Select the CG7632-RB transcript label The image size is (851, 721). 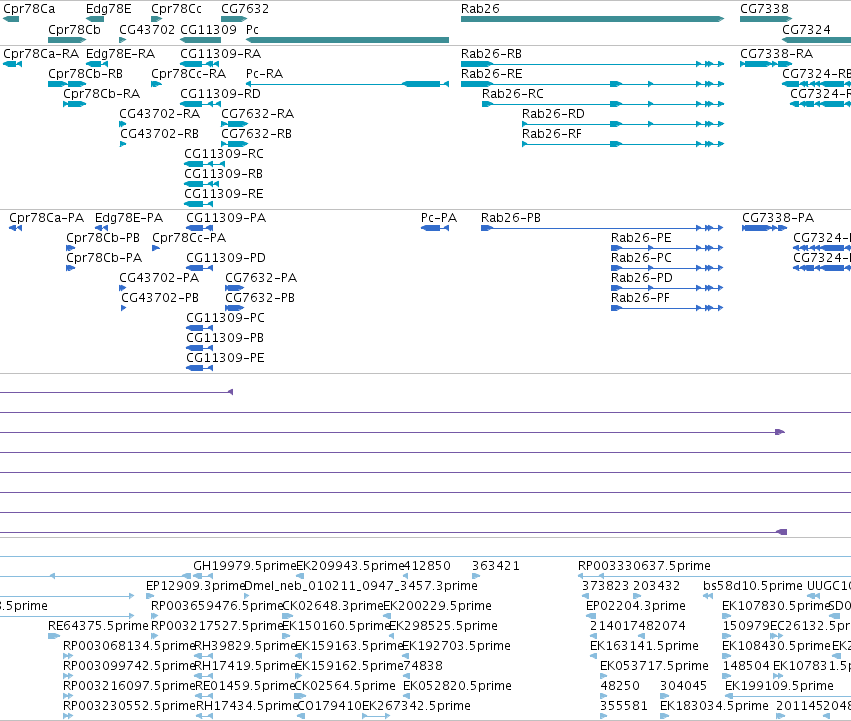tap(256, 134)
